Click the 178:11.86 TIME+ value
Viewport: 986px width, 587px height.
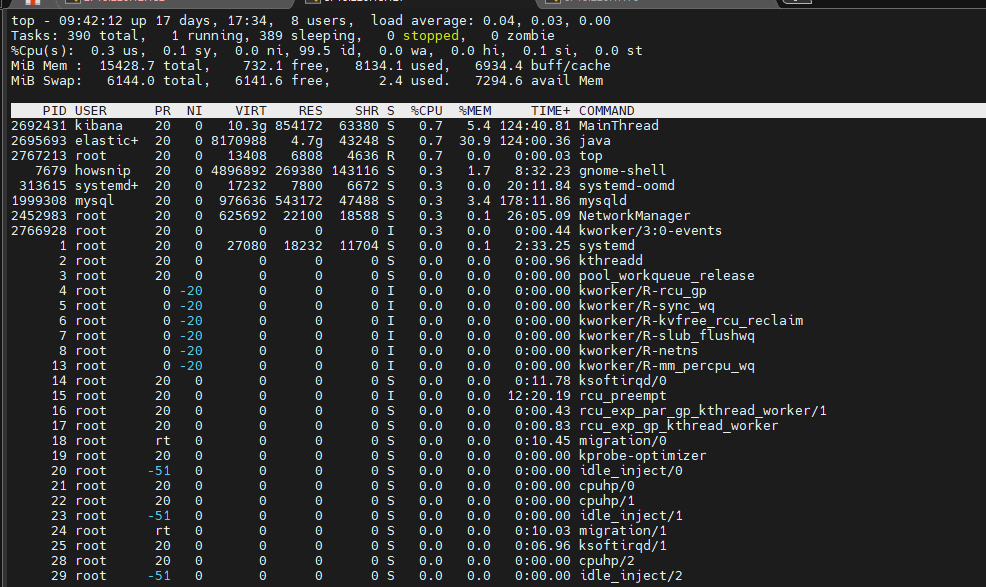click(535, 201)
